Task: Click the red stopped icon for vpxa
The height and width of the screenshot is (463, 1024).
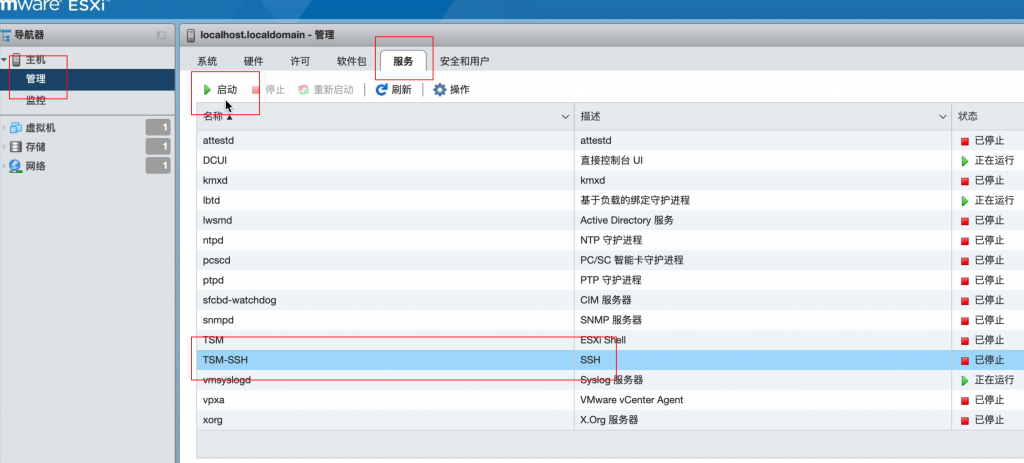Action: 965,400
